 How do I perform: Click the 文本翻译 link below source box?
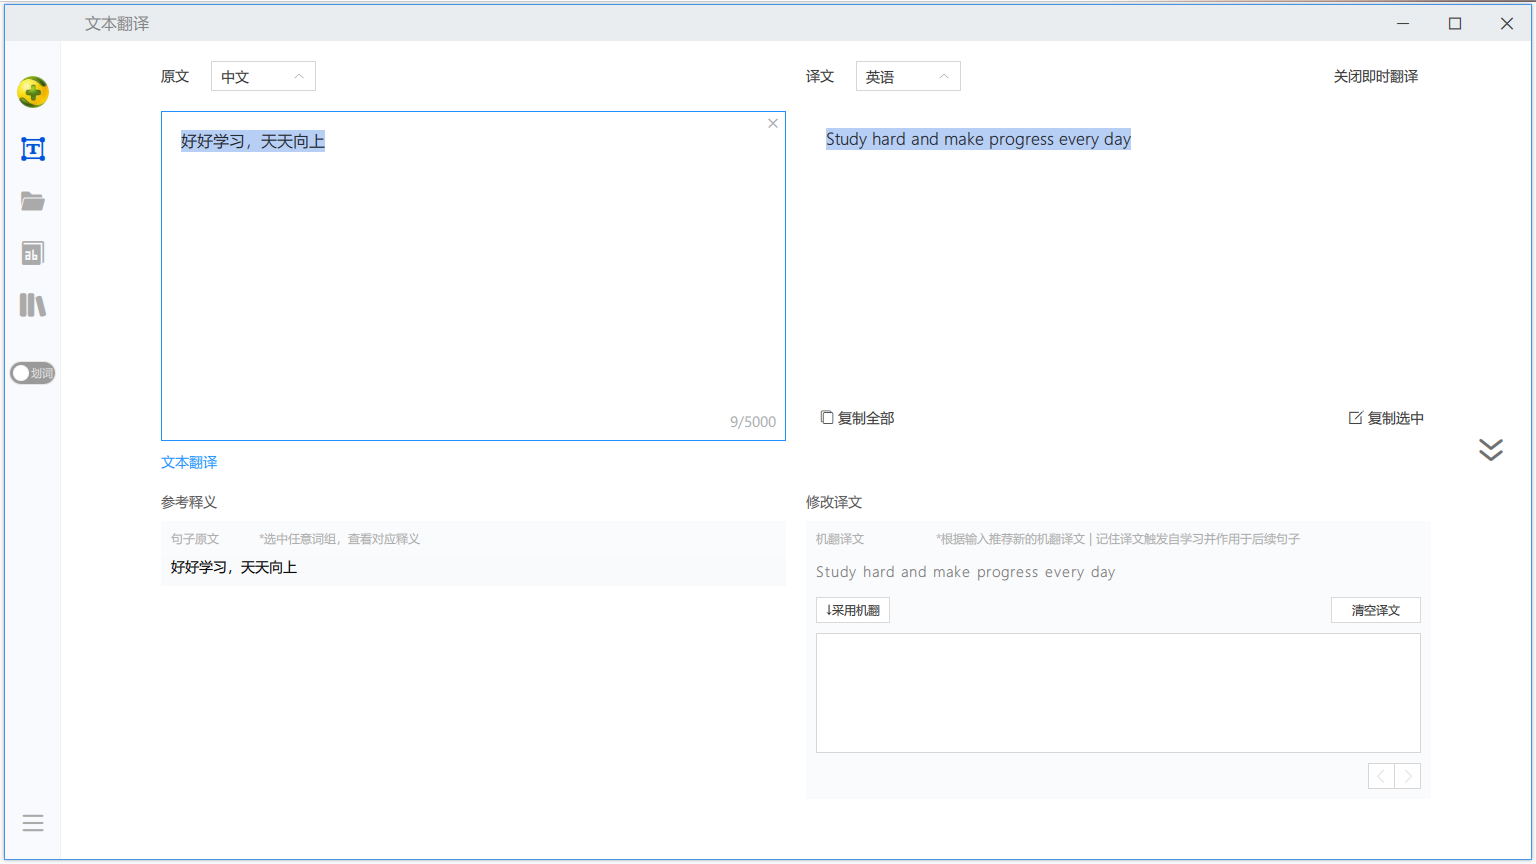point(189,462)
